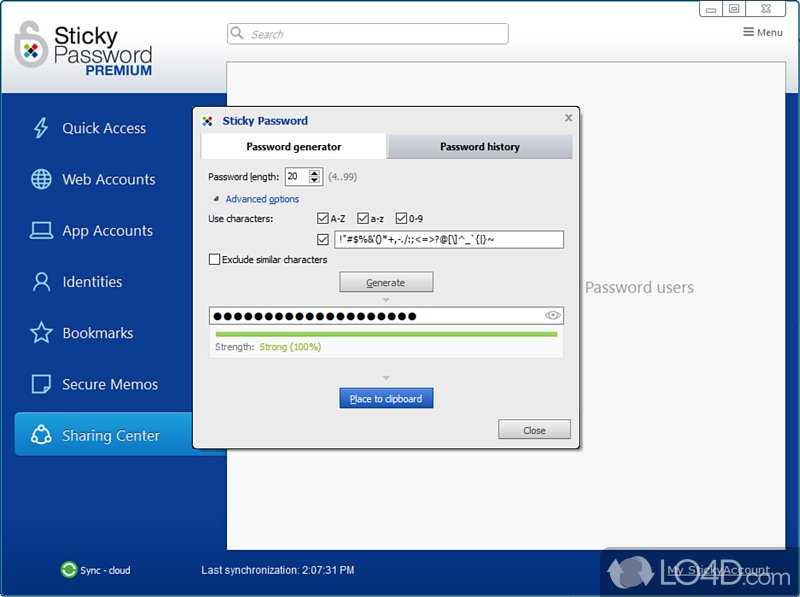Show password with the eye icon
This screenshot has height=597, width=800.
[553, 315]
